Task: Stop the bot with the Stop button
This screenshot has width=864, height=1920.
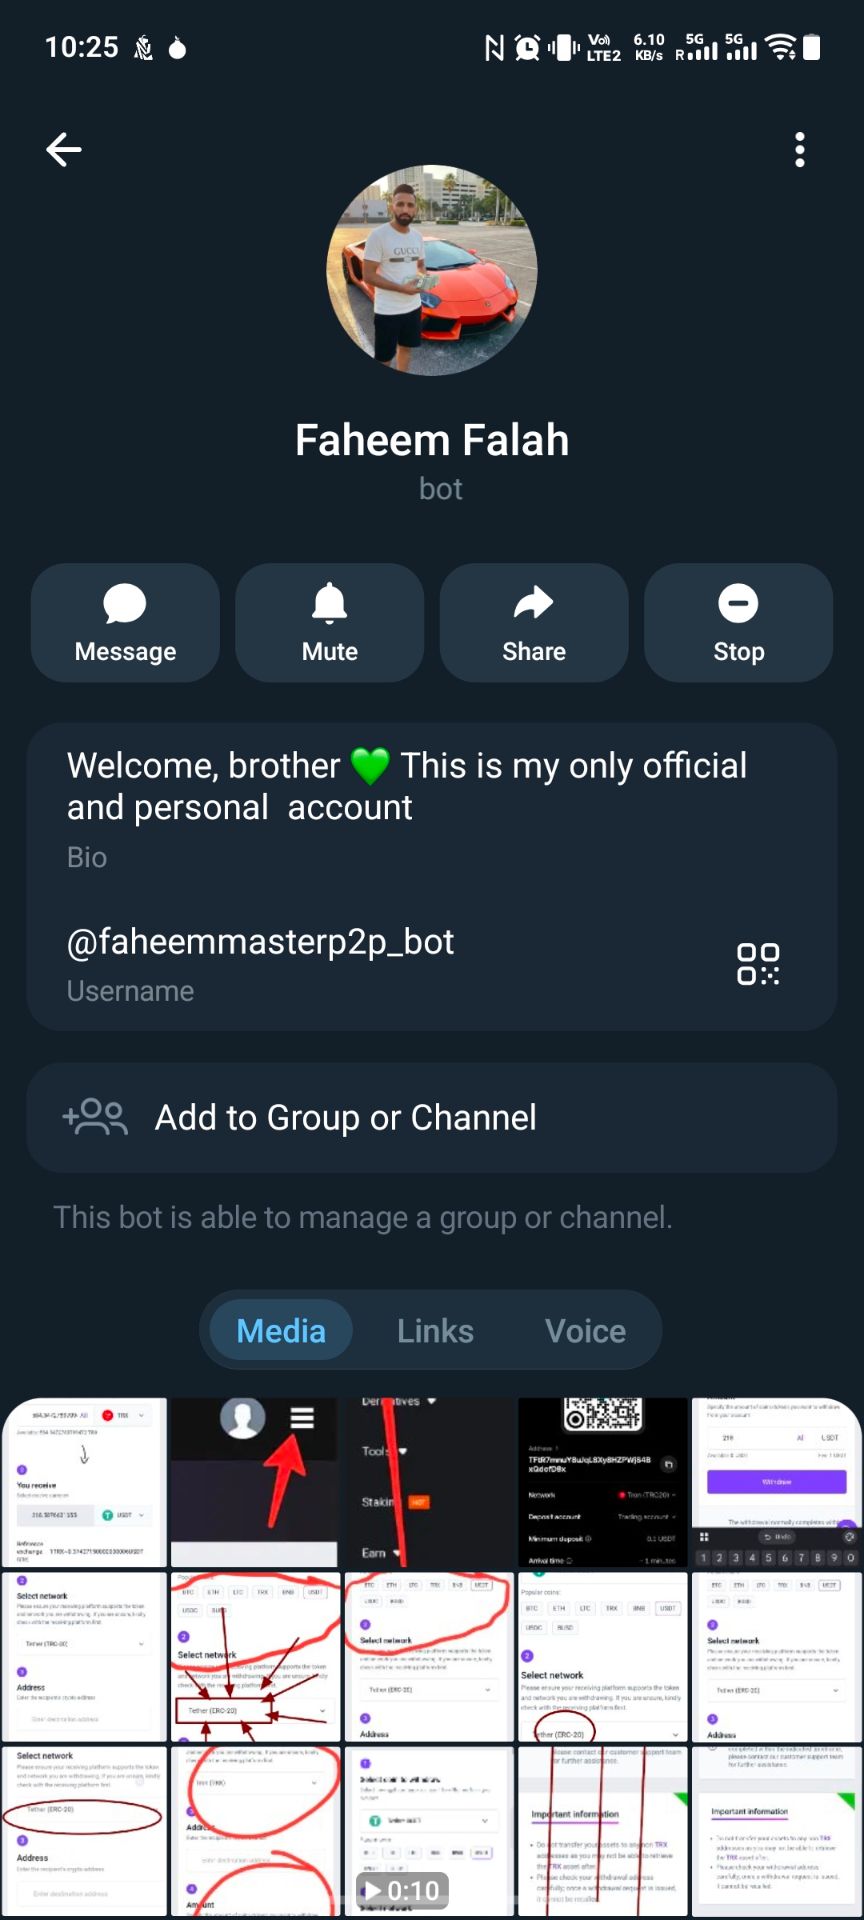Action: pos(738,623)
